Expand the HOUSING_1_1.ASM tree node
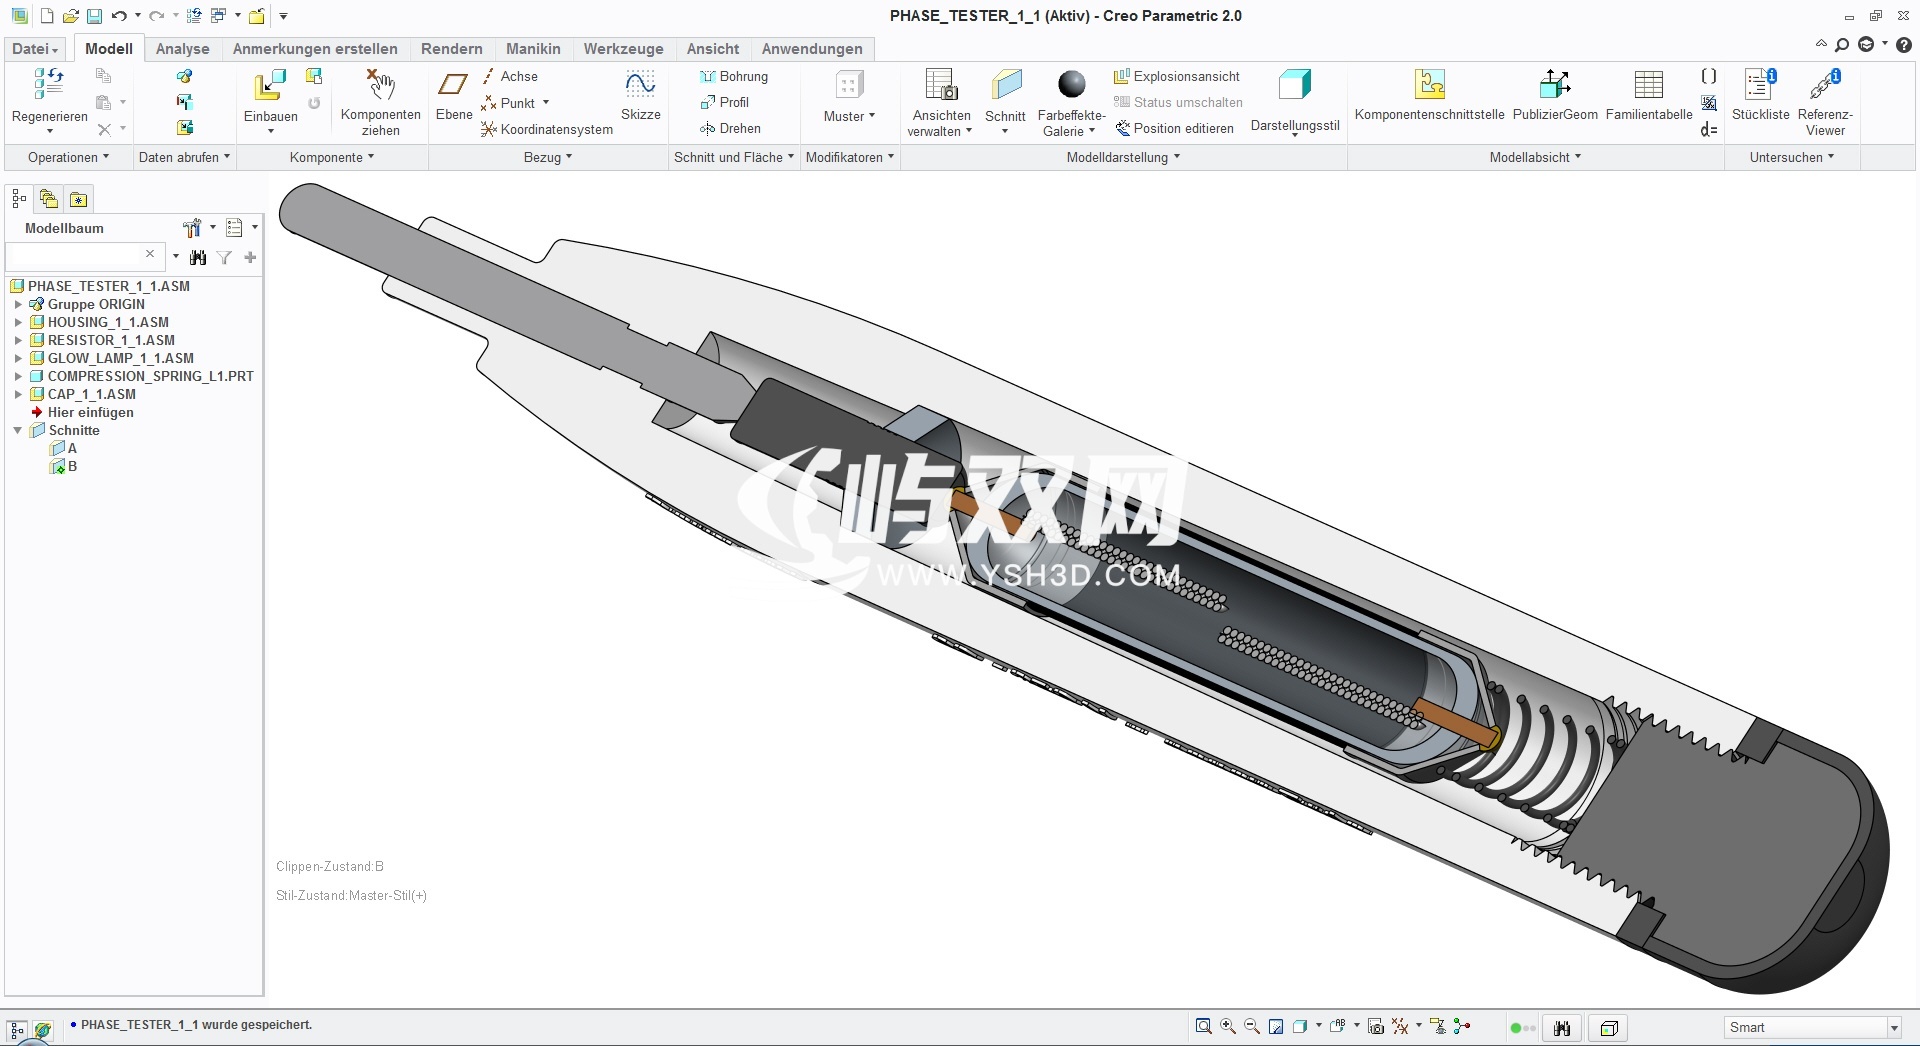Screen dimensions: 1920x1046 (18, 322)
